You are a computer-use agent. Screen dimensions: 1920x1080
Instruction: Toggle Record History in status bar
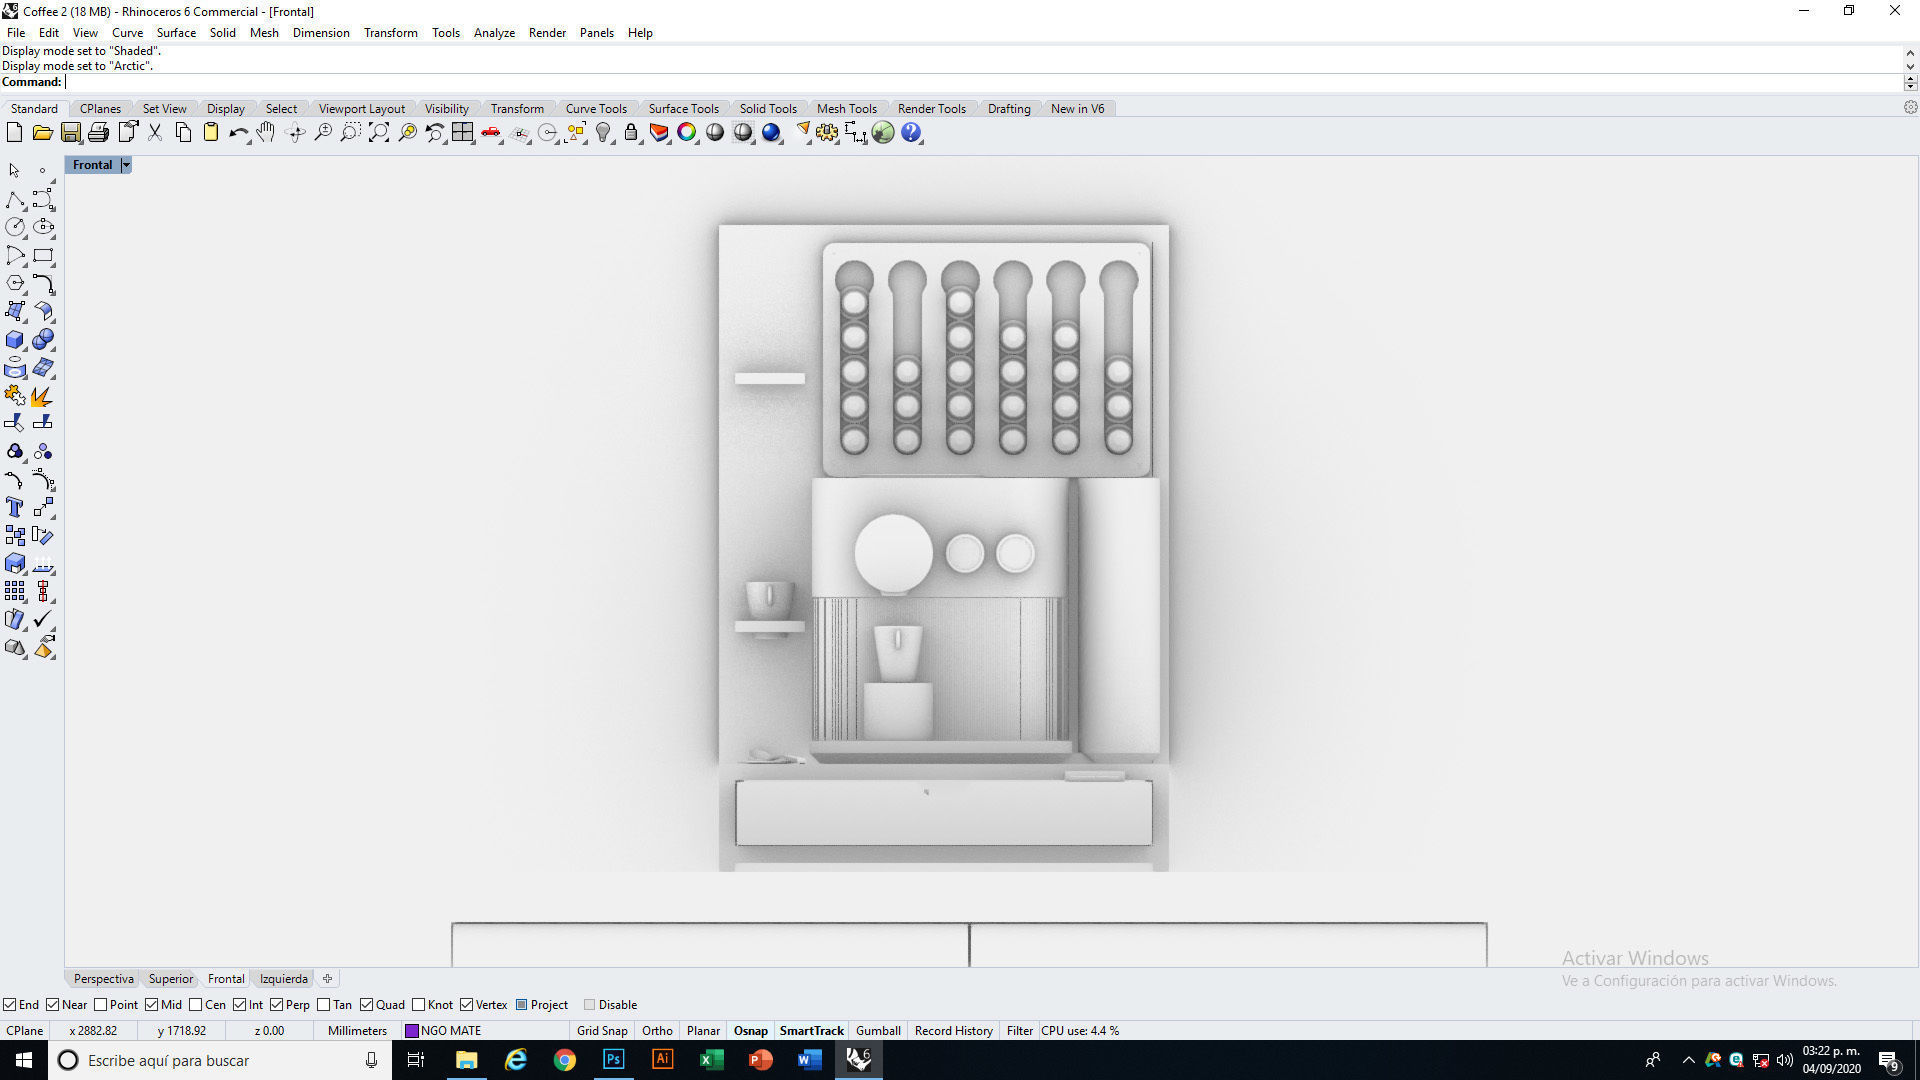tap(953, 1031)
